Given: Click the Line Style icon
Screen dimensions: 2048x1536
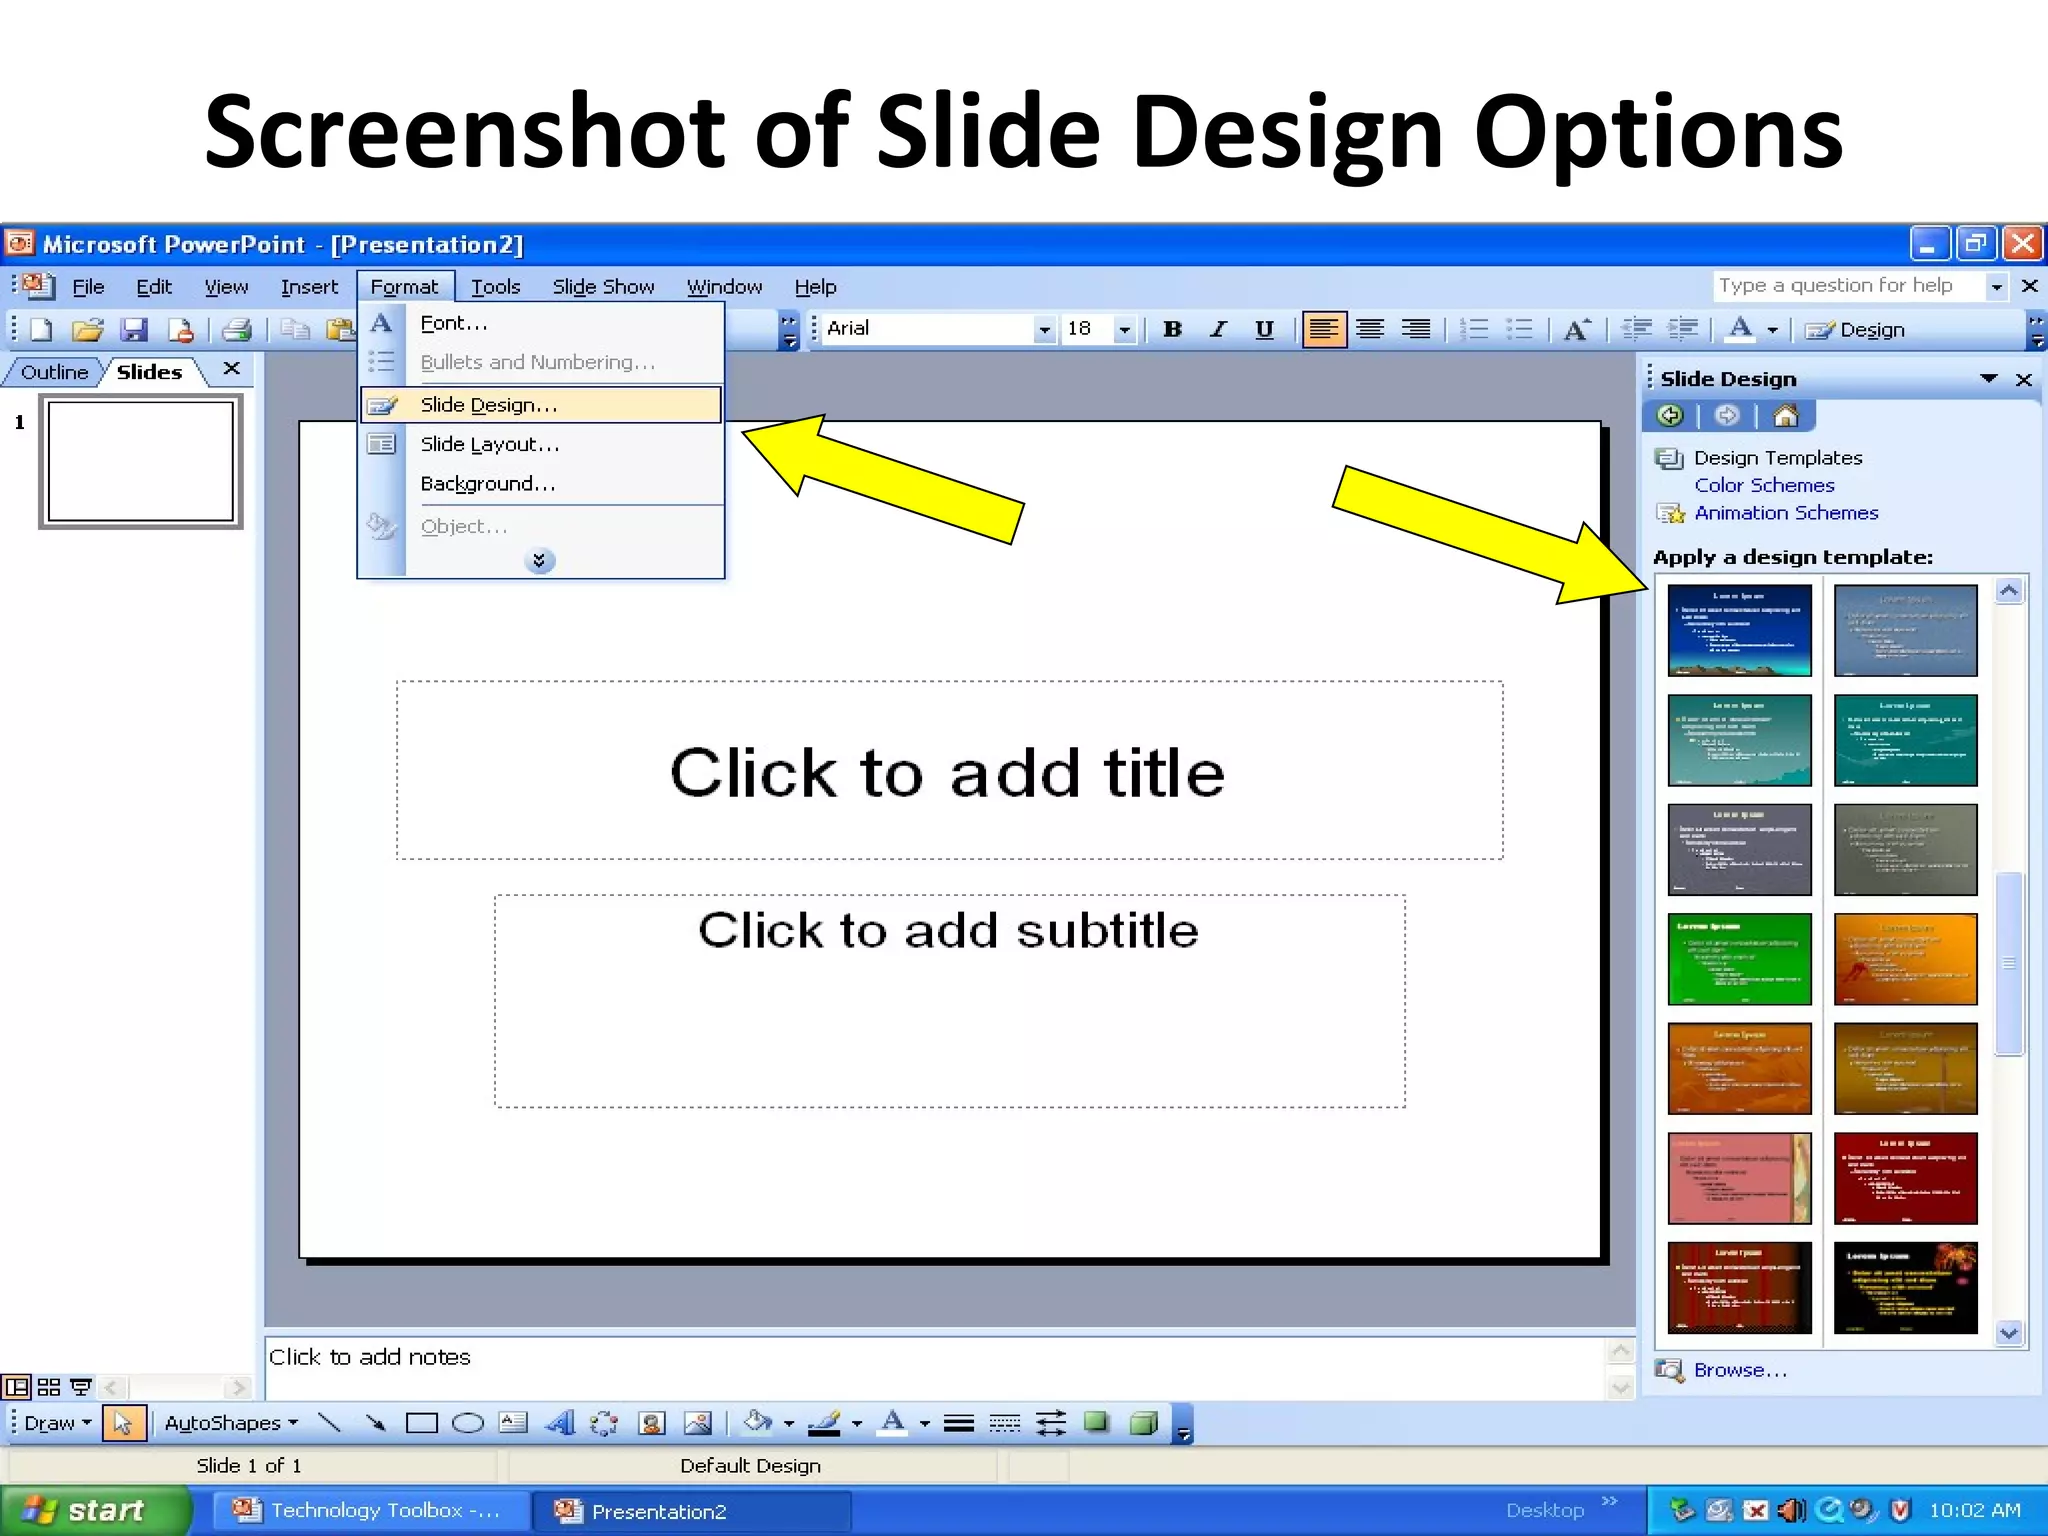Looking at the screenshot, I should (959, 1422).
